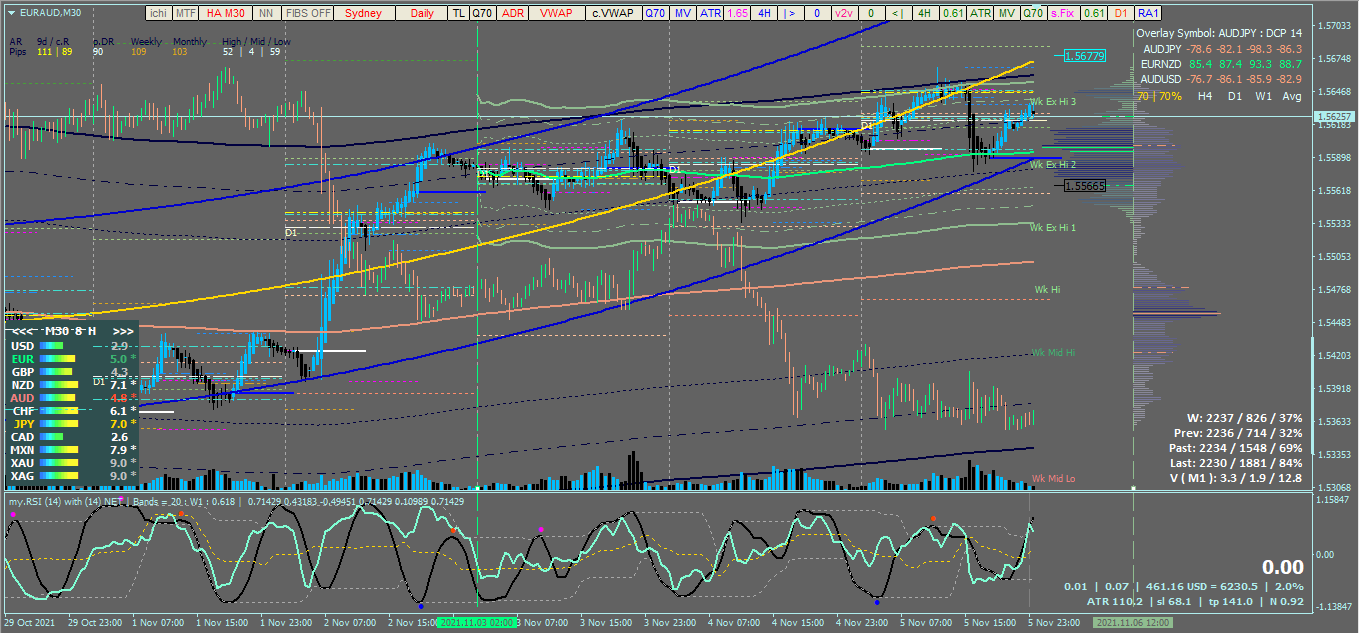Screen dimensions: 1360x633
Task: Select the GBP label in strength panel
Action: click(x=22, y=371)
